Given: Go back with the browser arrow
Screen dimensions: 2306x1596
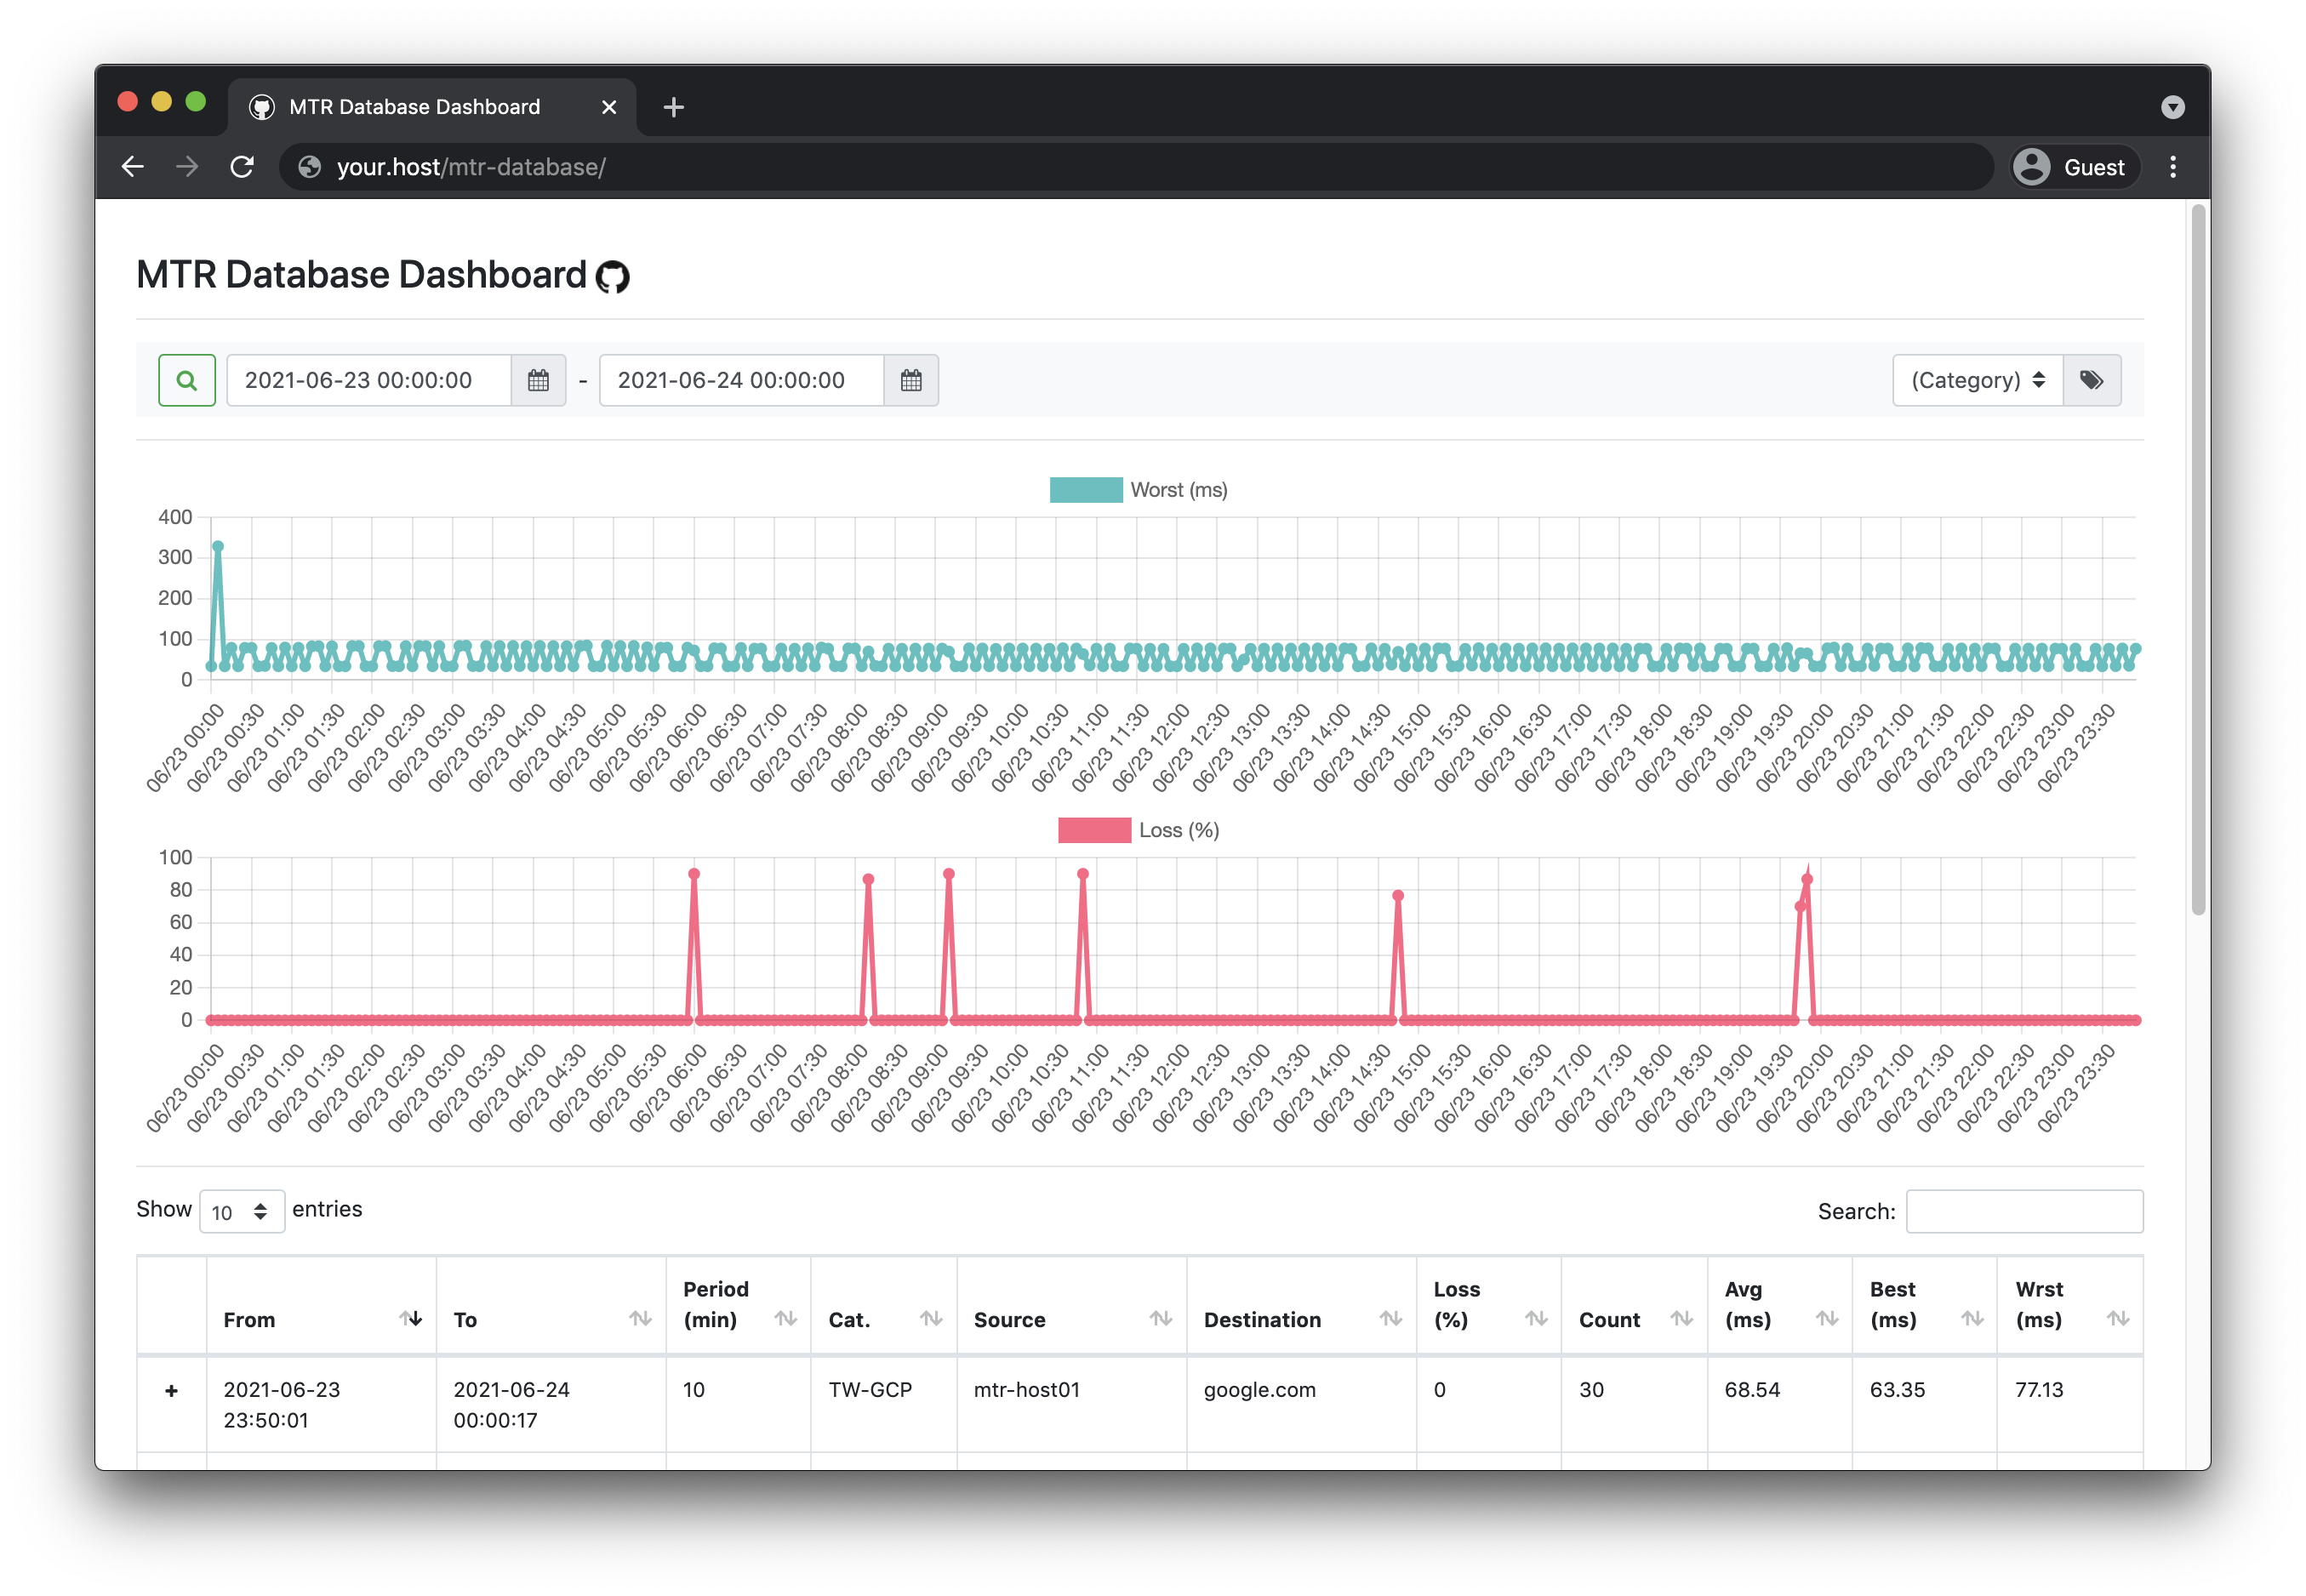Looking at the screenshot, I should click(133, 167).
